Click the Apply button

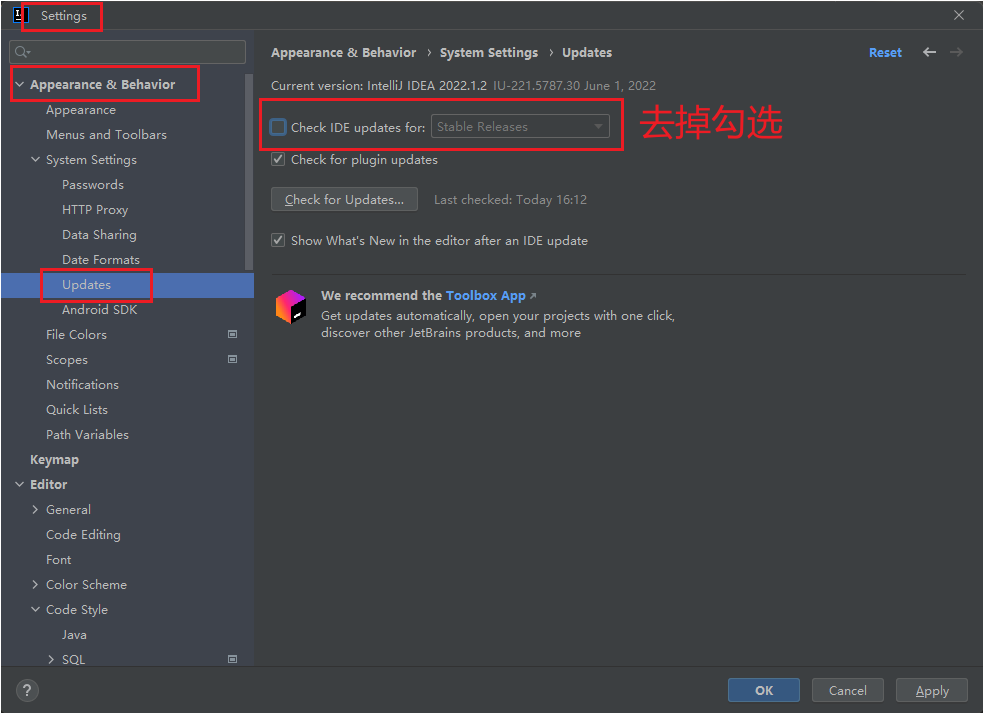(932, 690)
